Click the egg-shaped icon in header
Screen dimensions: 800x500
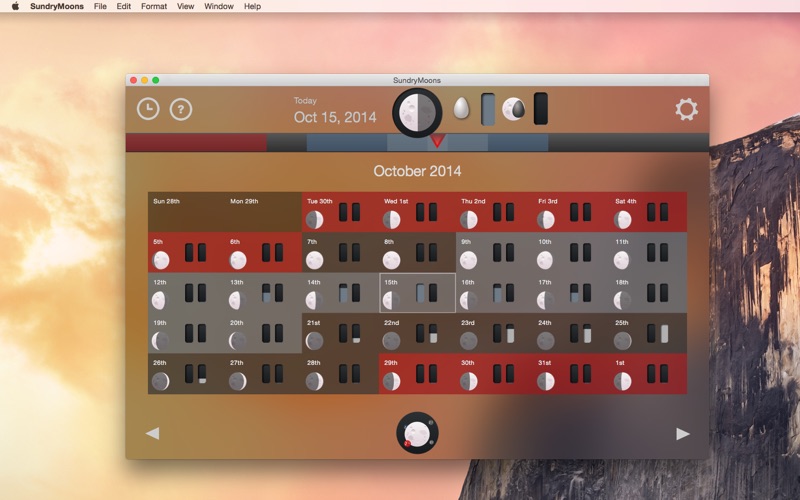(461, 109)
